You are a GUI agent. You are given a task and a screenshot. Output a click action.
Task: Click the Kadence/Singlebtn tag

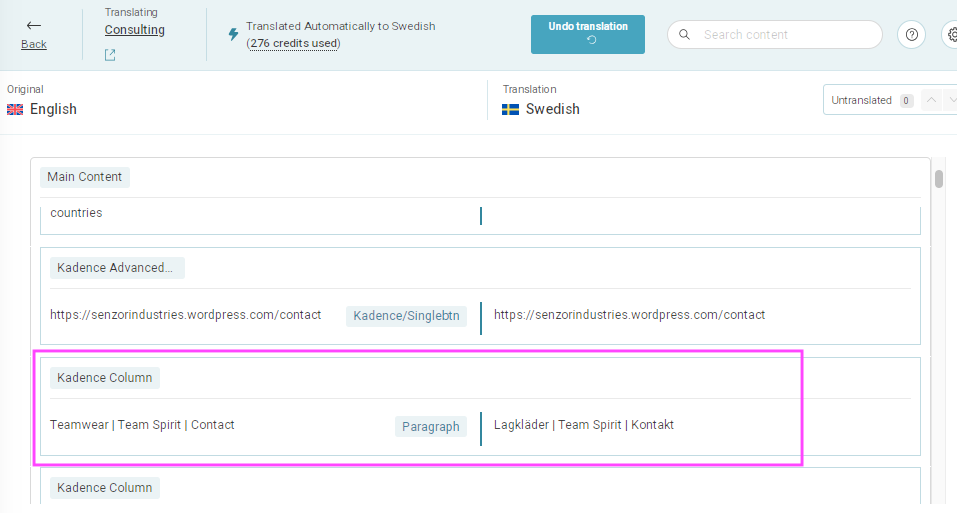coord(406,316)
